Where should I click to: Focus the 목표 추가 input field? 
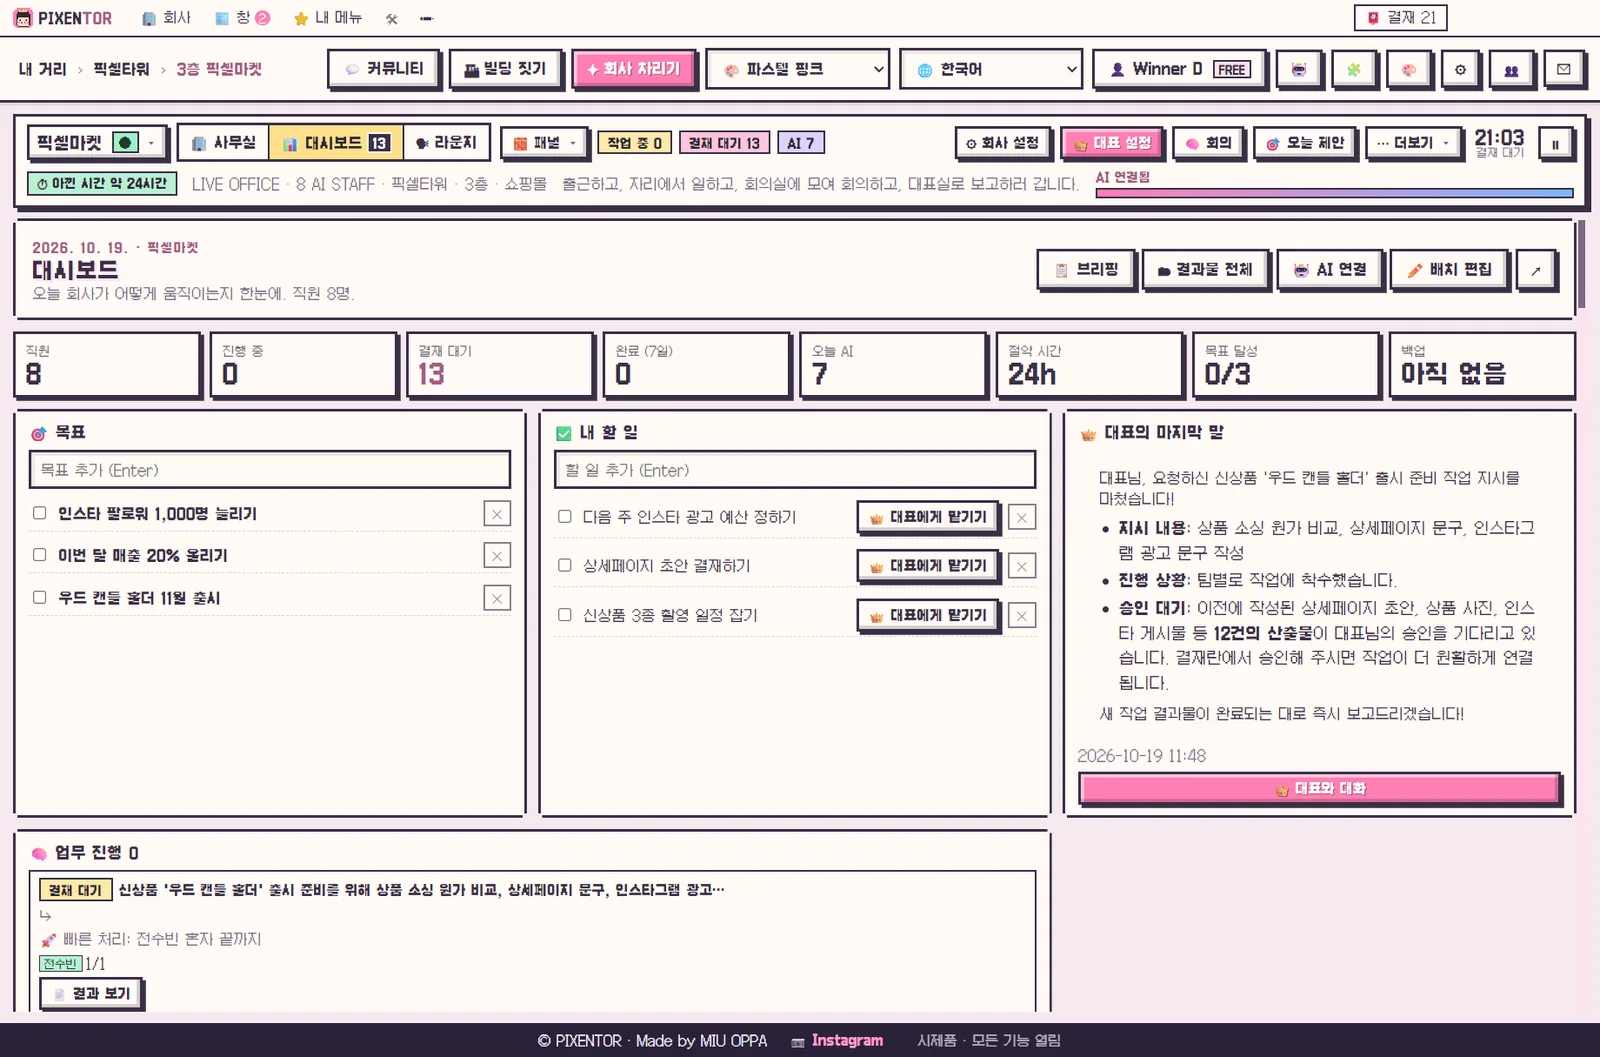click(x=270, y=470)
